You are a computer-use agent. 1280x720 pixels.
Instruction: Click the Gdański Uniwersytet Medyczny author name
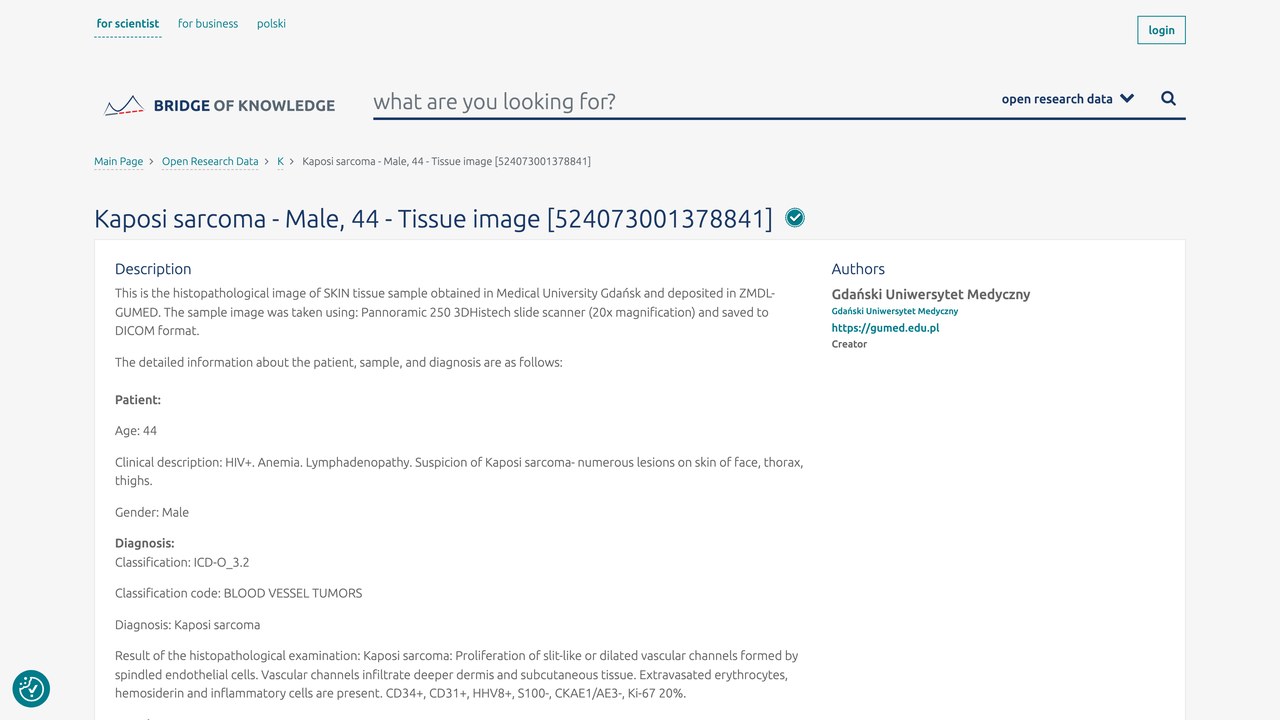pos(931,295)
